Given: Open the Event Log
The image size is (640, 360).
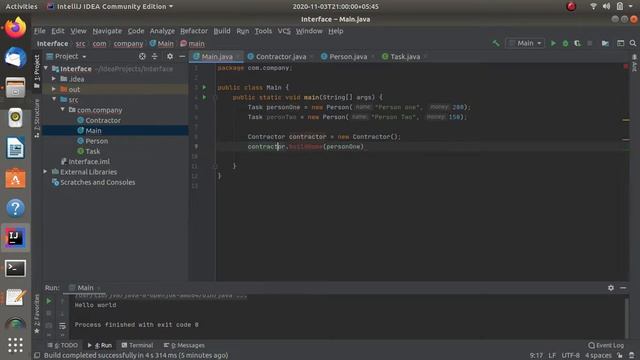Looking at the screenshot, I should (x=606, y=345).
